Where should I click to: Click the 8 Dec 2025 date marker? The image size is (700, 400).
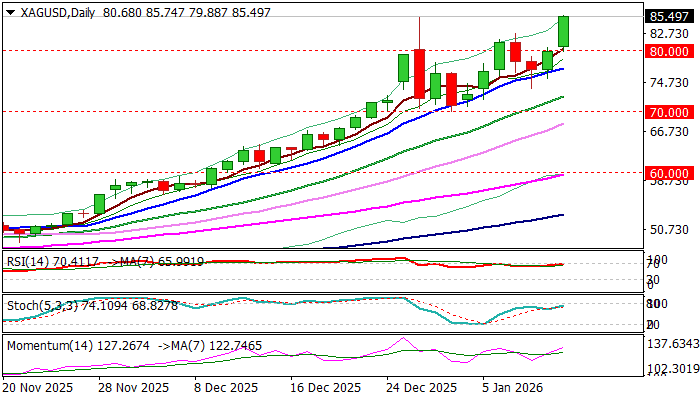click(x=226, y=387)
